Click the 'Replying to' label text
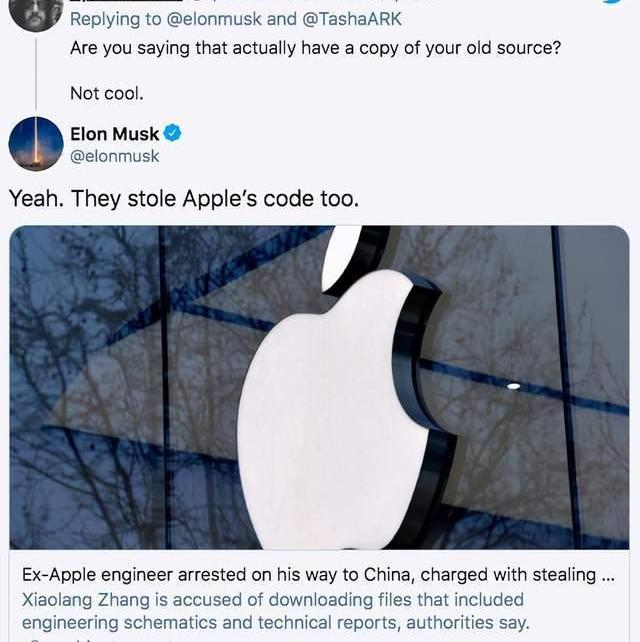640x642 pixels. [x=116, y=19]
